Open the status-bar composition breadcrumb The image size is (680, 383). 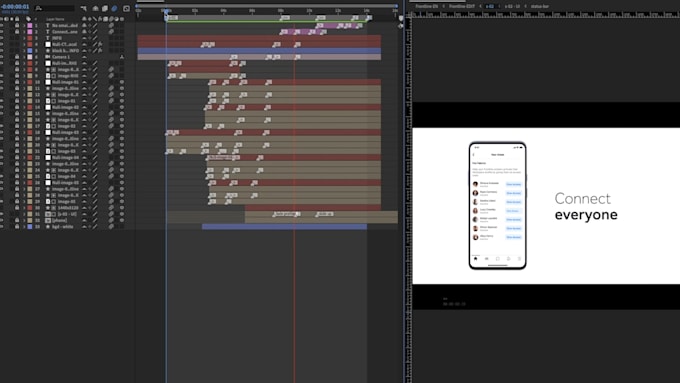(539, 7)
